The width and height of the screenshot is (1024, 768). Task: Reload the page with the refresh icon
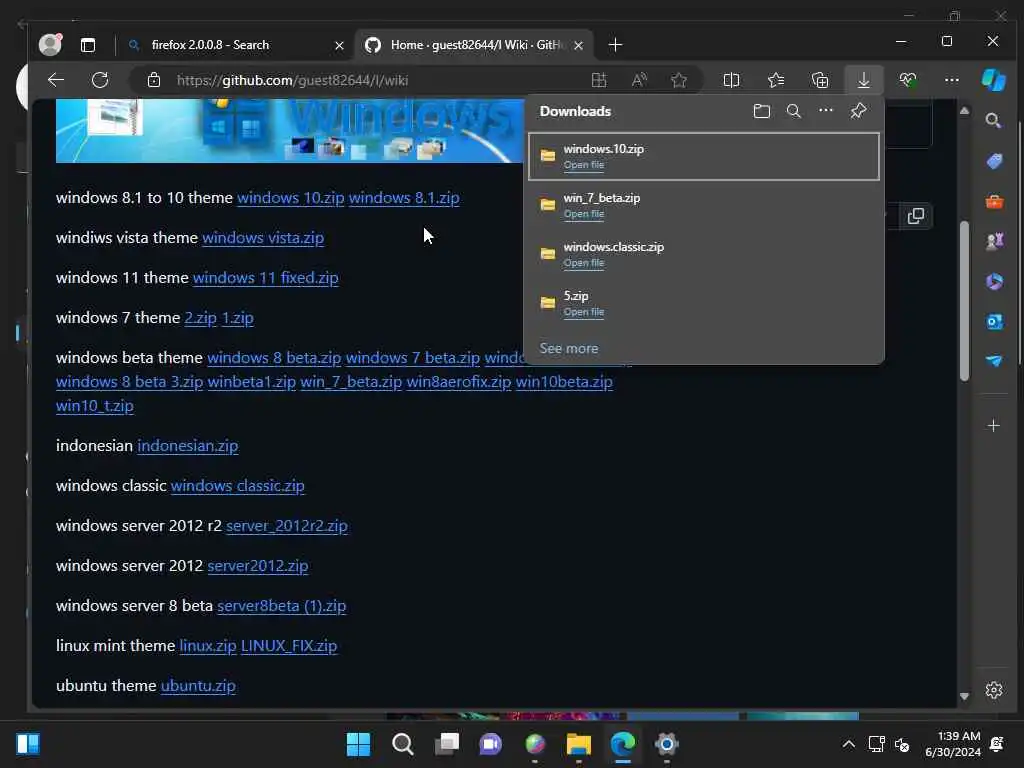100,80
